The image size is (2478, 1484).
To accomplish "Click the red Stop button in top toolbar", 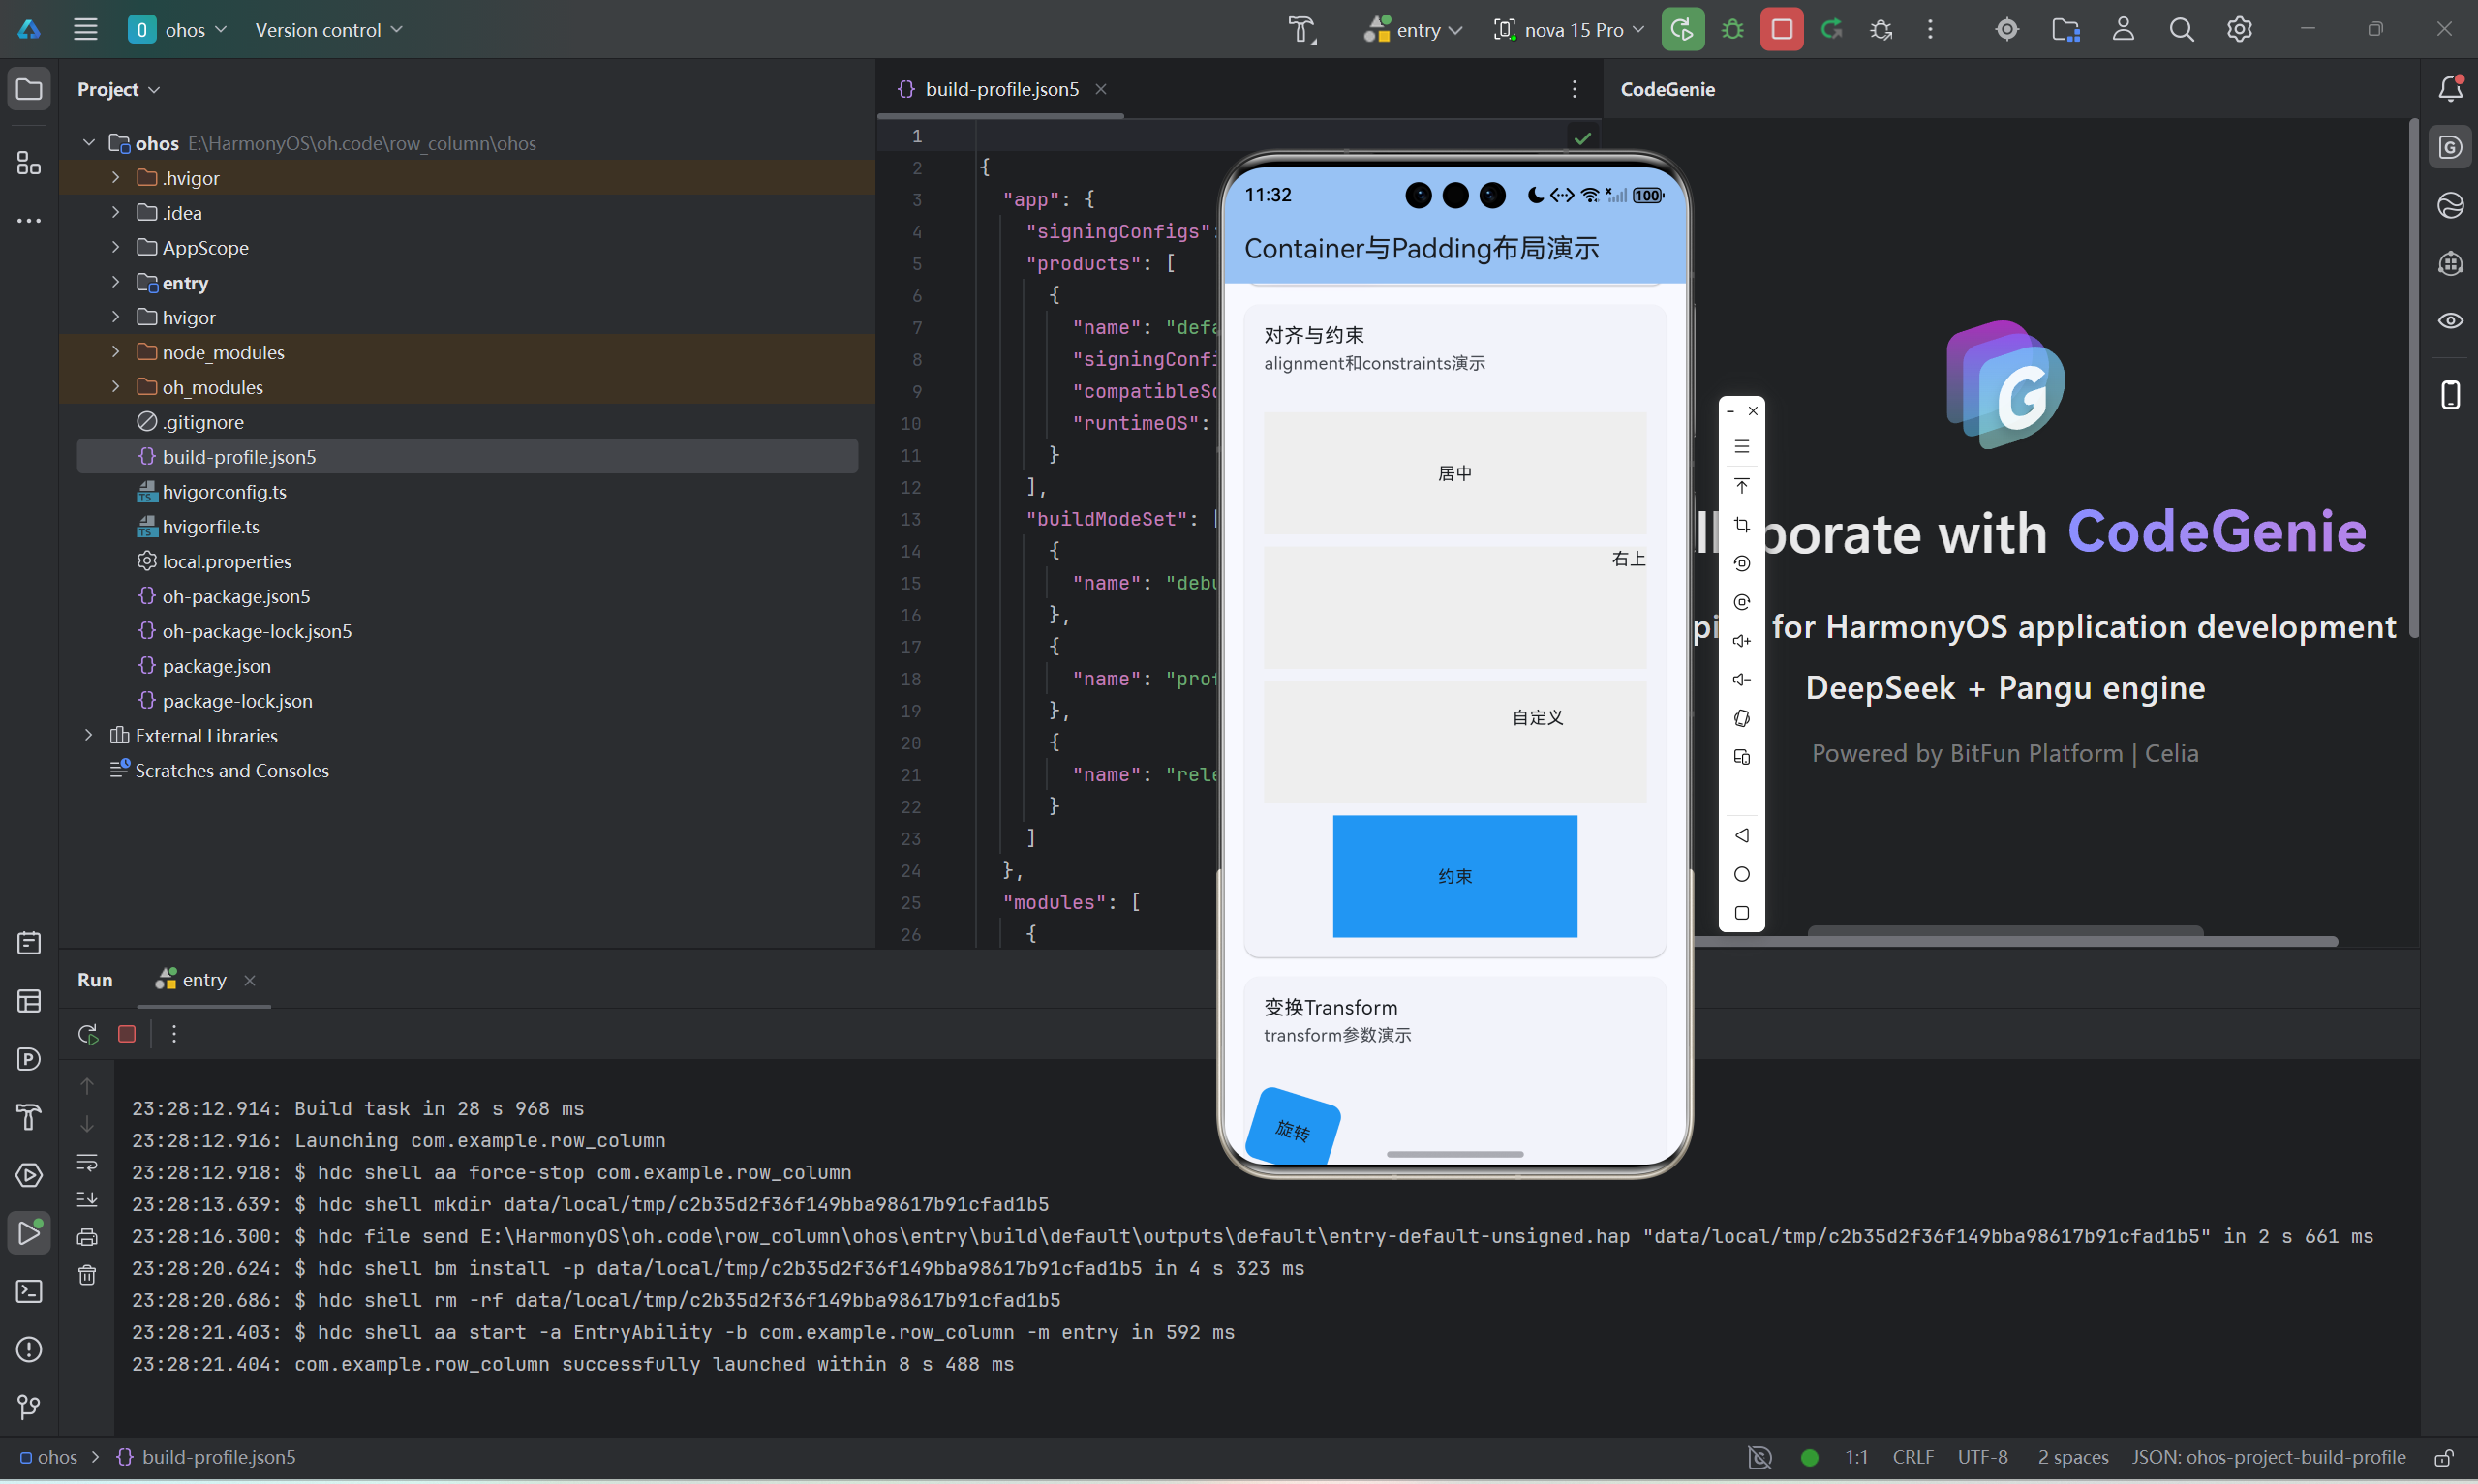I will (x=1781, y=29).
